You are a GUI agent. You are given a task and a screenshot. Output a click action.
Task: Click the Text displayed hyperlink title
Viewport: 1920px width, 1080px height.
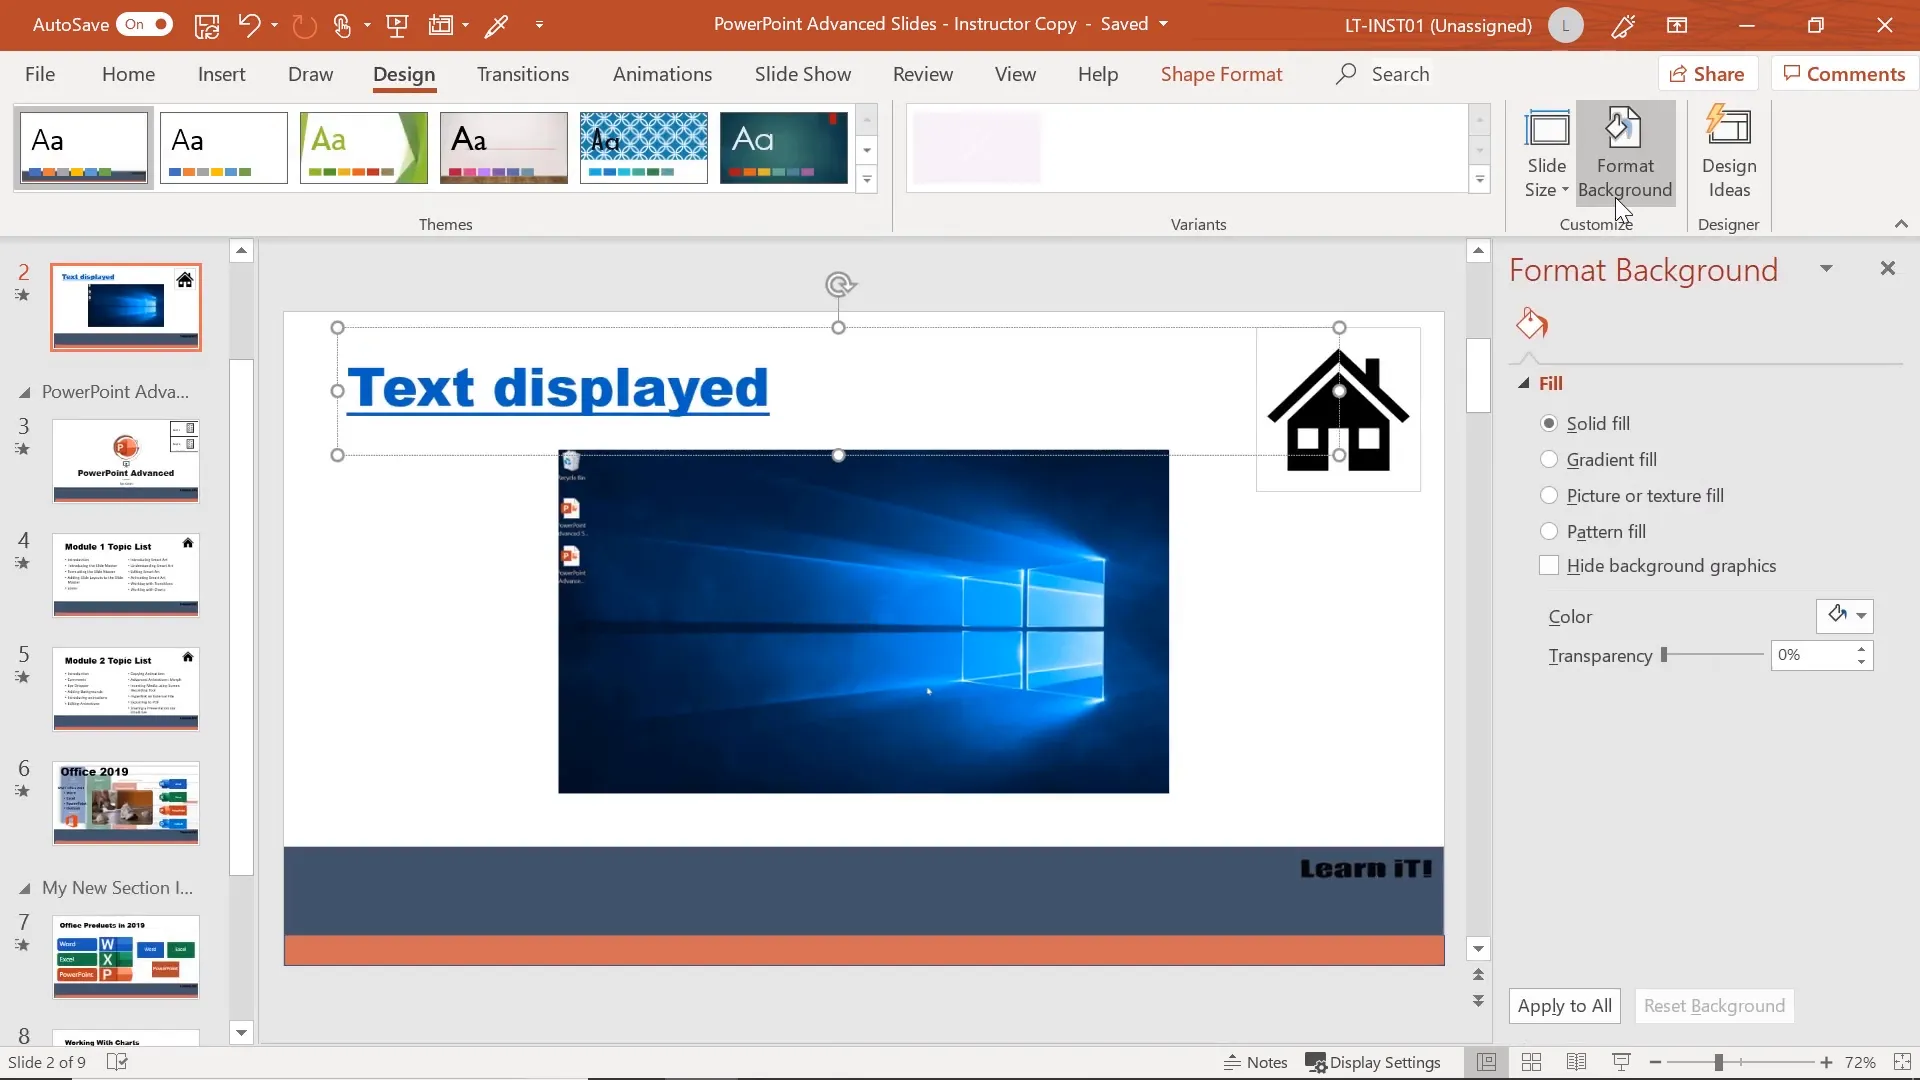(558, 388)
